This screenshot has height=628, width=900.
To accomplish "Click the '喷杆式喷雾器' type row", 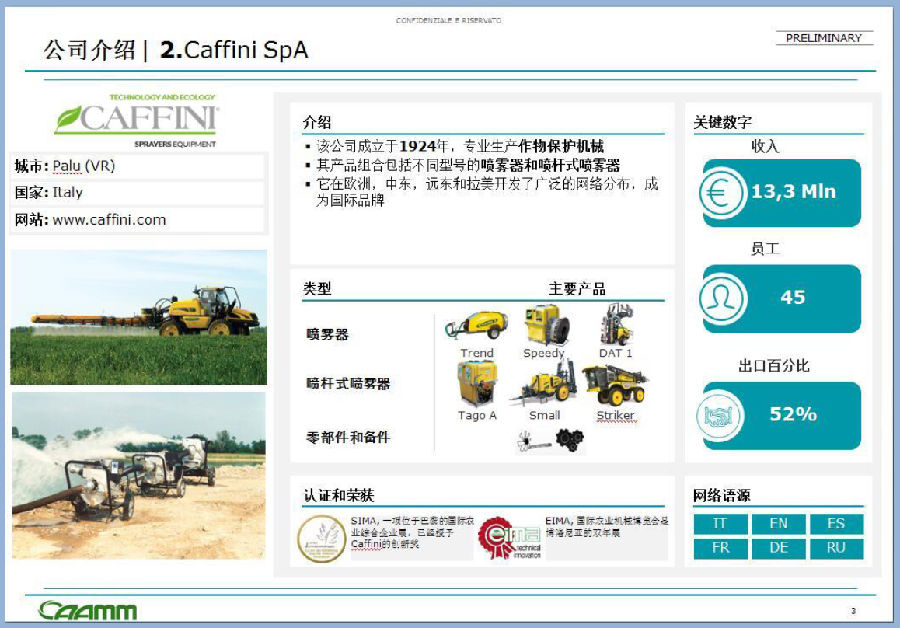I will coord(348,383).
